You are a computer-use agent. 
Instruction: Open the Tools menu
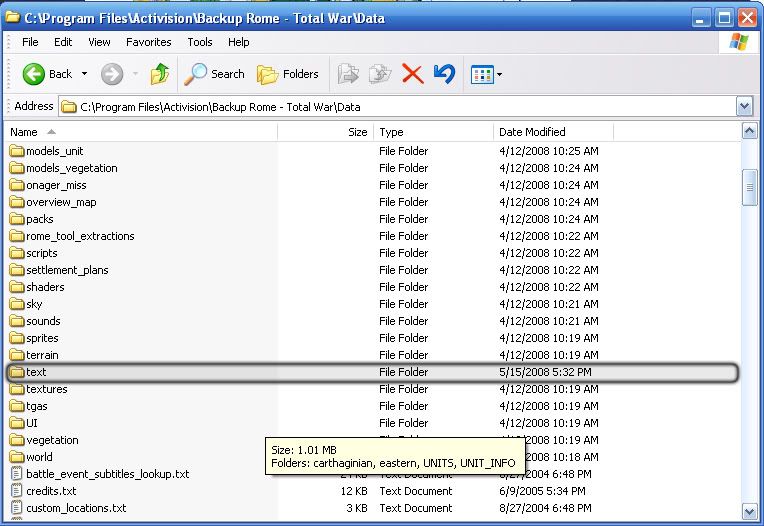tap(200, 42)
